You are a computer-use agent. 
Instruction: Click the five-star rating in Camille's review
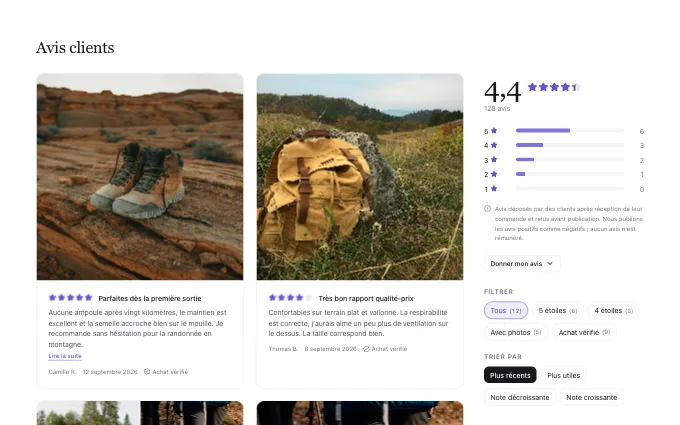pyautogui.click(x=70, y=298)
